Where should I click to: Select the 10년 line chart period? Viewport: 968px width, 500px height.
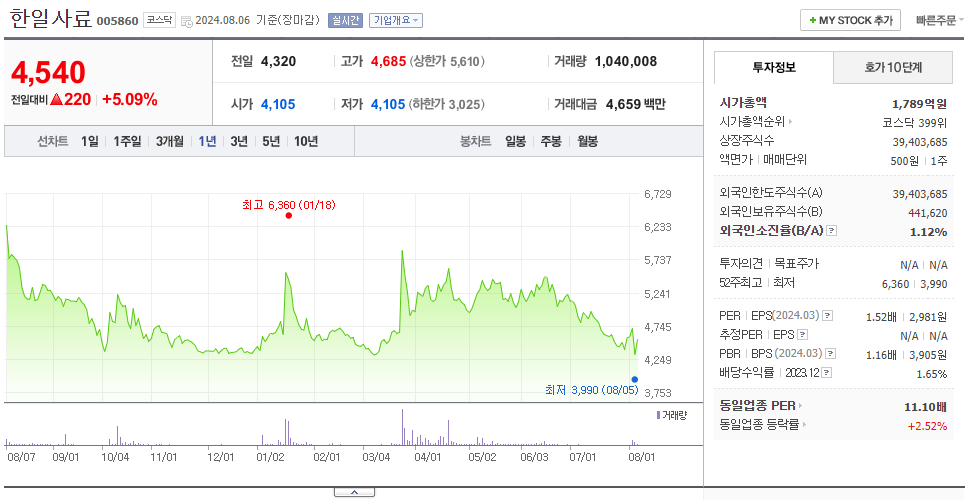click(306, 141)
